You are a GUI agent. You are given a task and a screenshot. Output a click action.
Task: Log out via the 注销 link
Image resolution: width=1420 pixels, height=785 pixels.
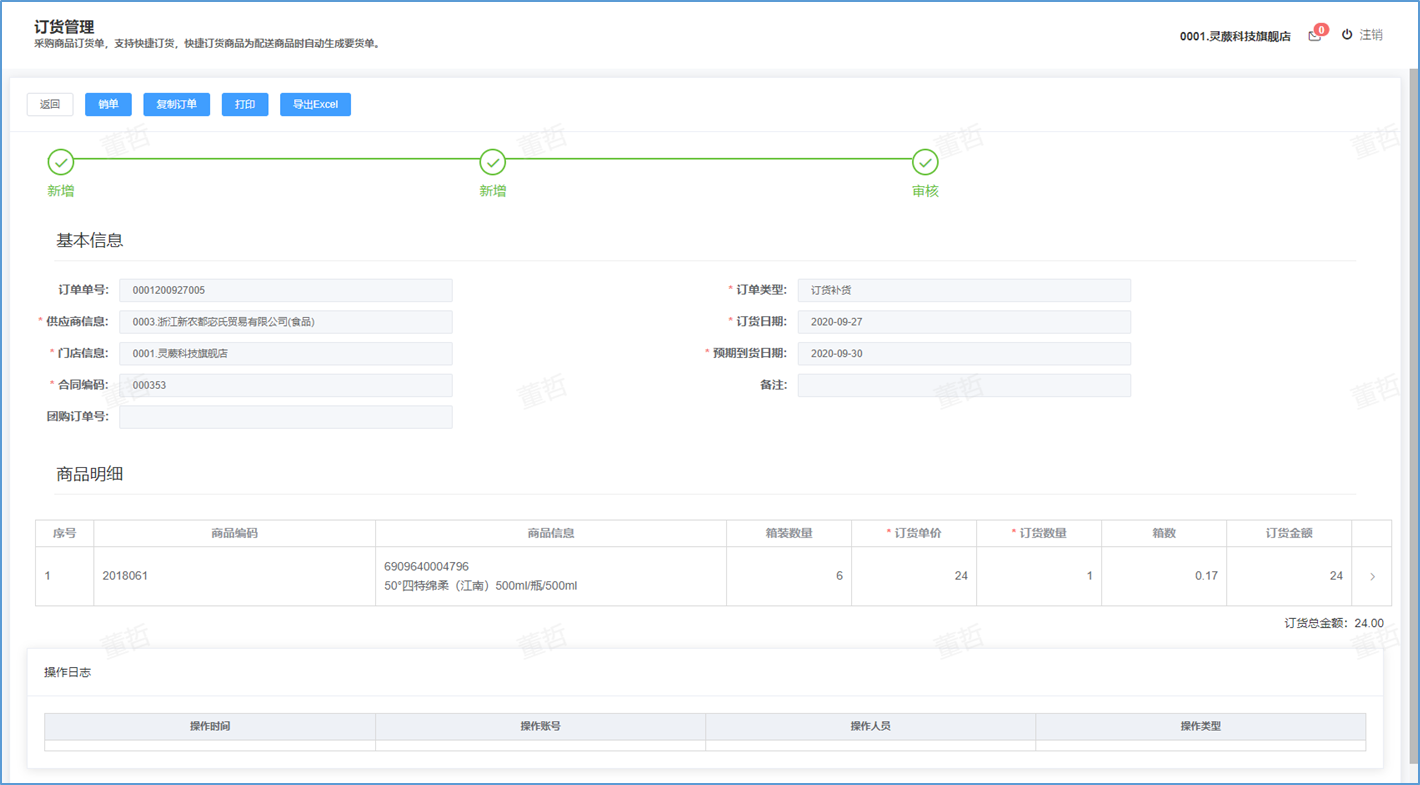[x=1371, y=35]
